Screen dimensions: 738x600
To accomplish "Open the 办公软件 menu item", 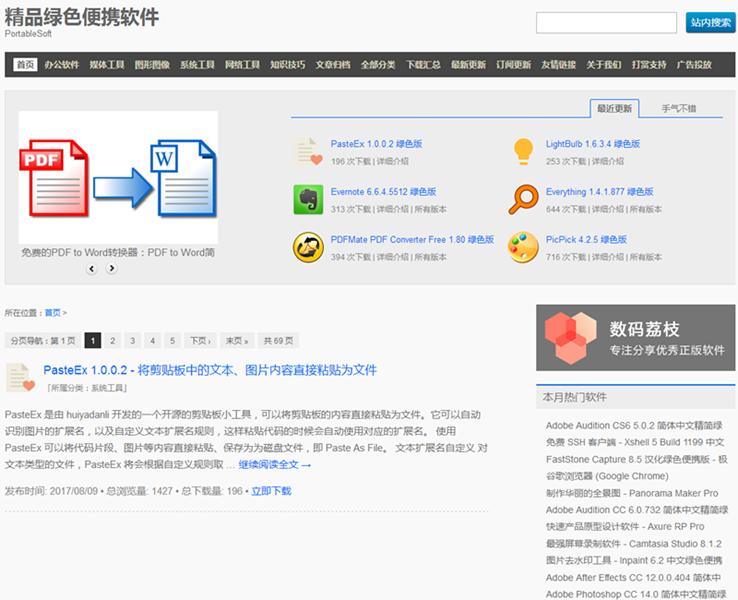I will (62, 64).
